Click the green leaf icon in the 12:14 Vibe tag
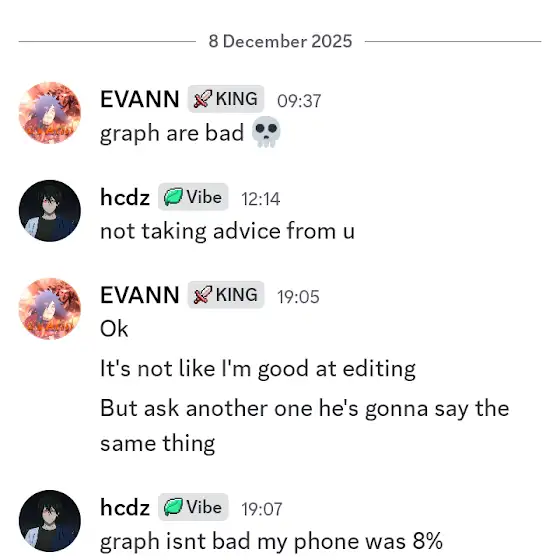The image size is (560, 560). coord(173,197)
